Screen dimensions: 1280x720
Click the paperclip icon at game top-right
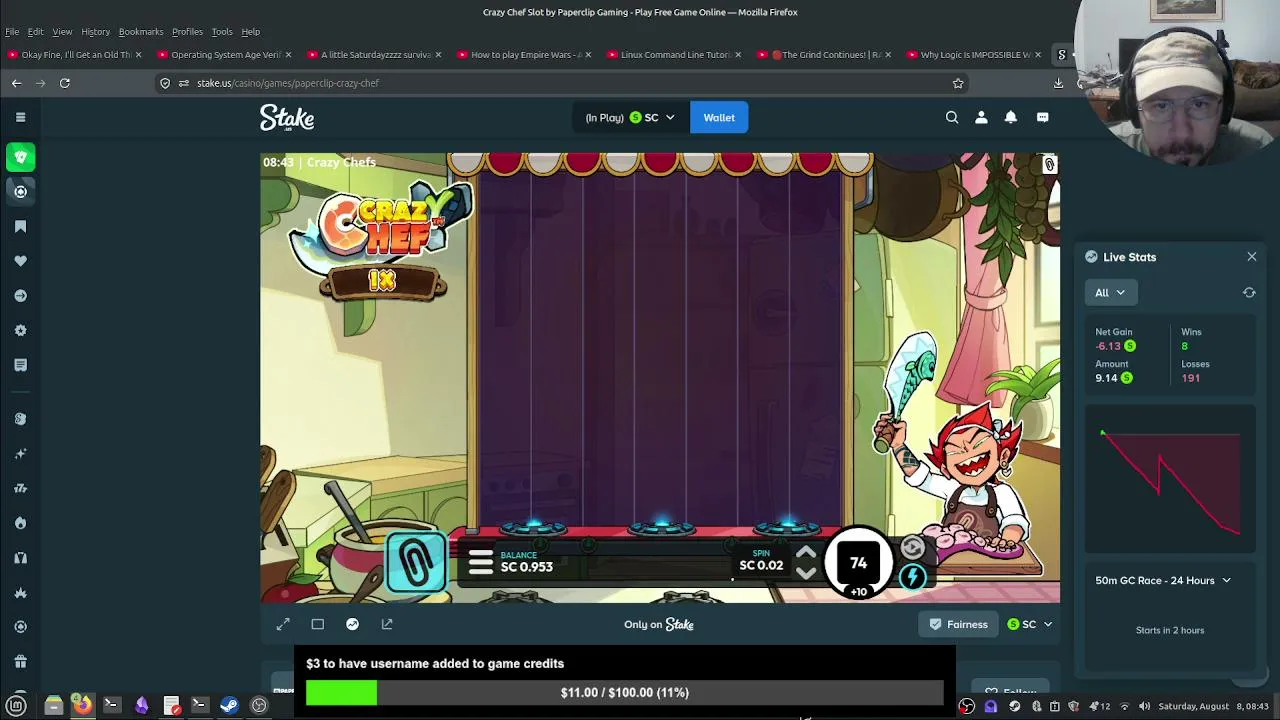(x=1049, y=165)
